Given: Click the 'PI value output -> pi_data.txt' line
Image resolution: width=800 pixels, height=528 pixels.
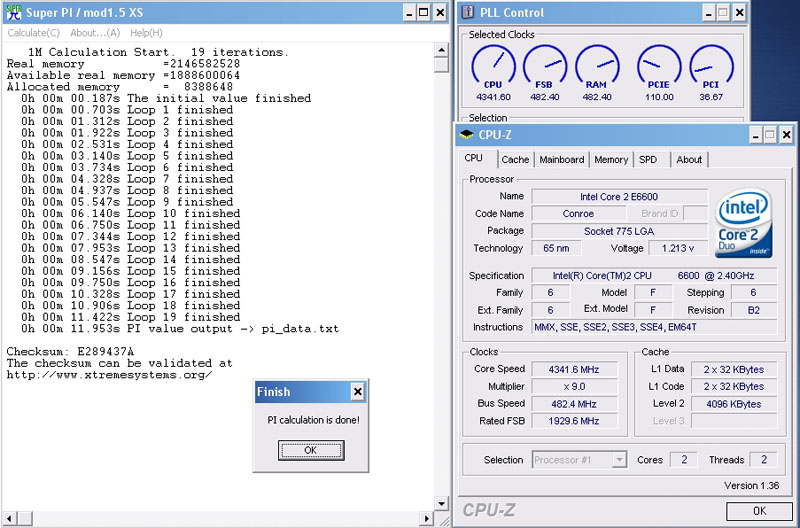Looking at the screenshot, I should pos(180,329).
